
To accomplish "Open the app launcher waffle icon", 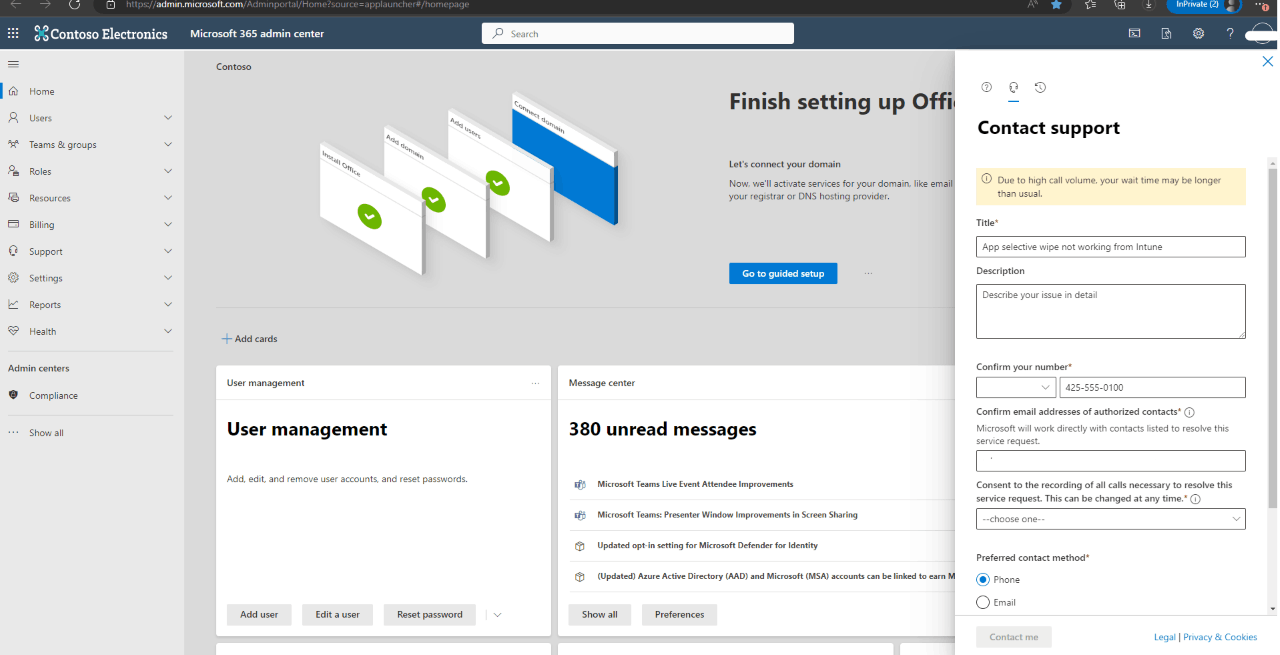I will click(13, 33).
